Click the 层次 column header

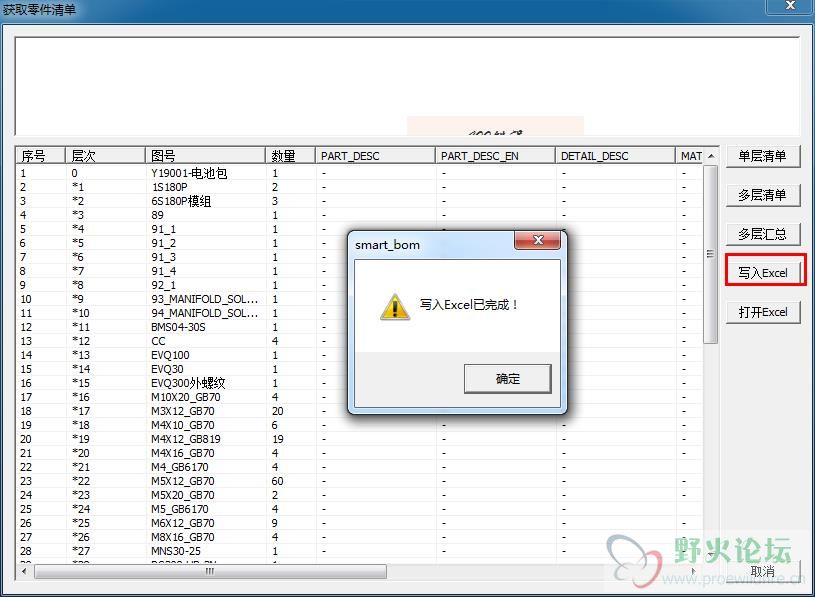point(104,156)
